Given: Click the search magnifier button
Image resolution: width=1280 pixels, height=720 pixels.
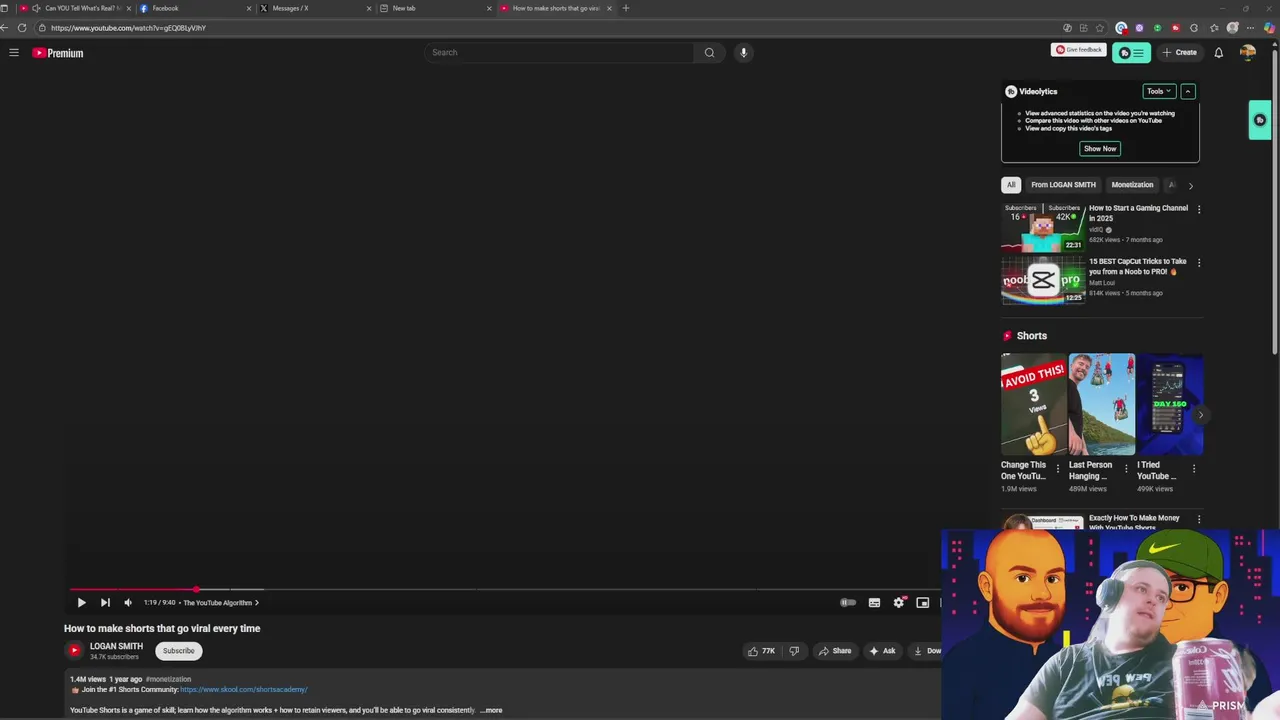Looking at the screenshot, I should pyautogui.click(x=709, y=52).
